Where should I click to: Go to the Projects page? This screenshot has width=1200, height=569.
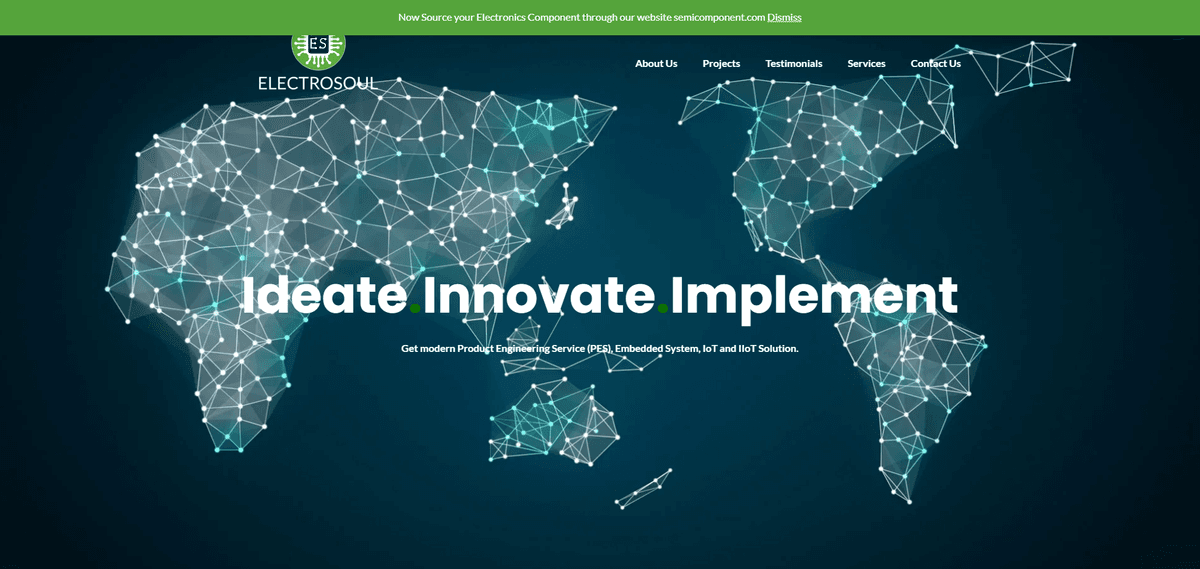tap(721, 63)
